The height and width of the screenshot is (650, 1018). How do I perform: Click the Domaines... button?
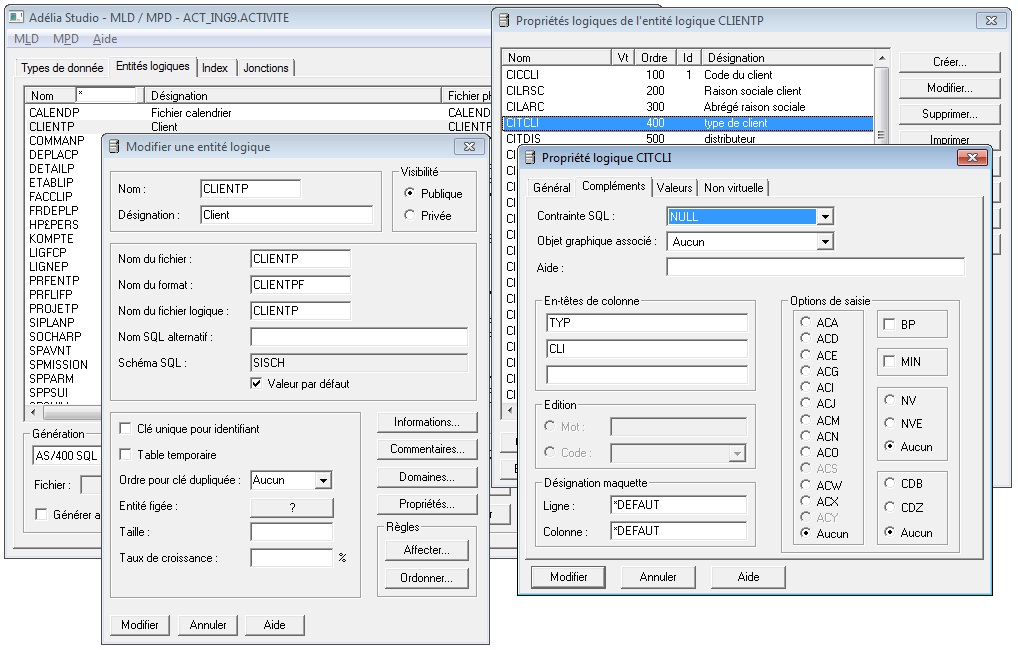tap(427, 477)
